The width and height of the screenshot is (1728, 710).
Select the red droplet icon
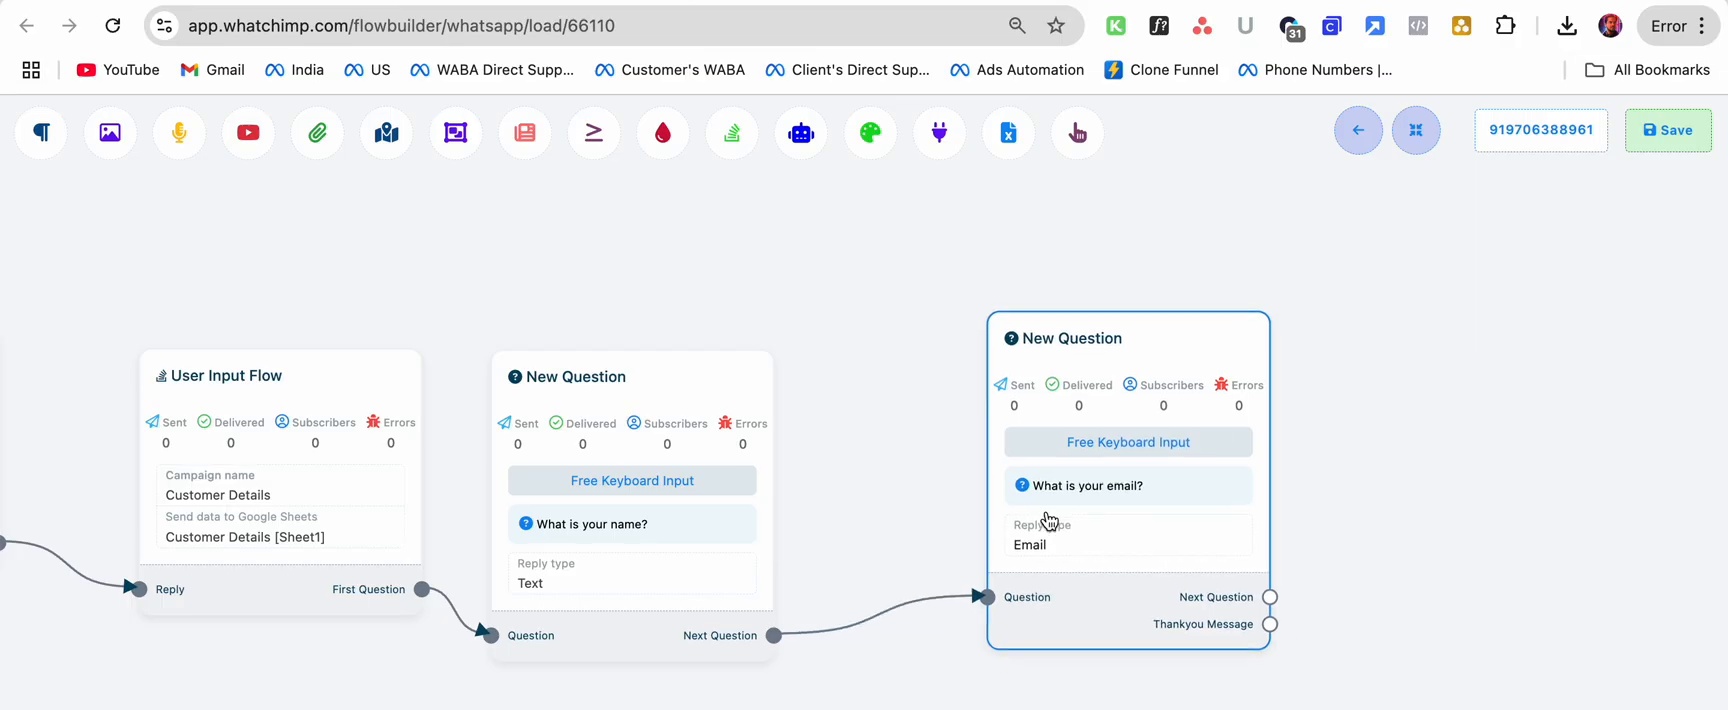pyautogui.click(x=663, y=133)
